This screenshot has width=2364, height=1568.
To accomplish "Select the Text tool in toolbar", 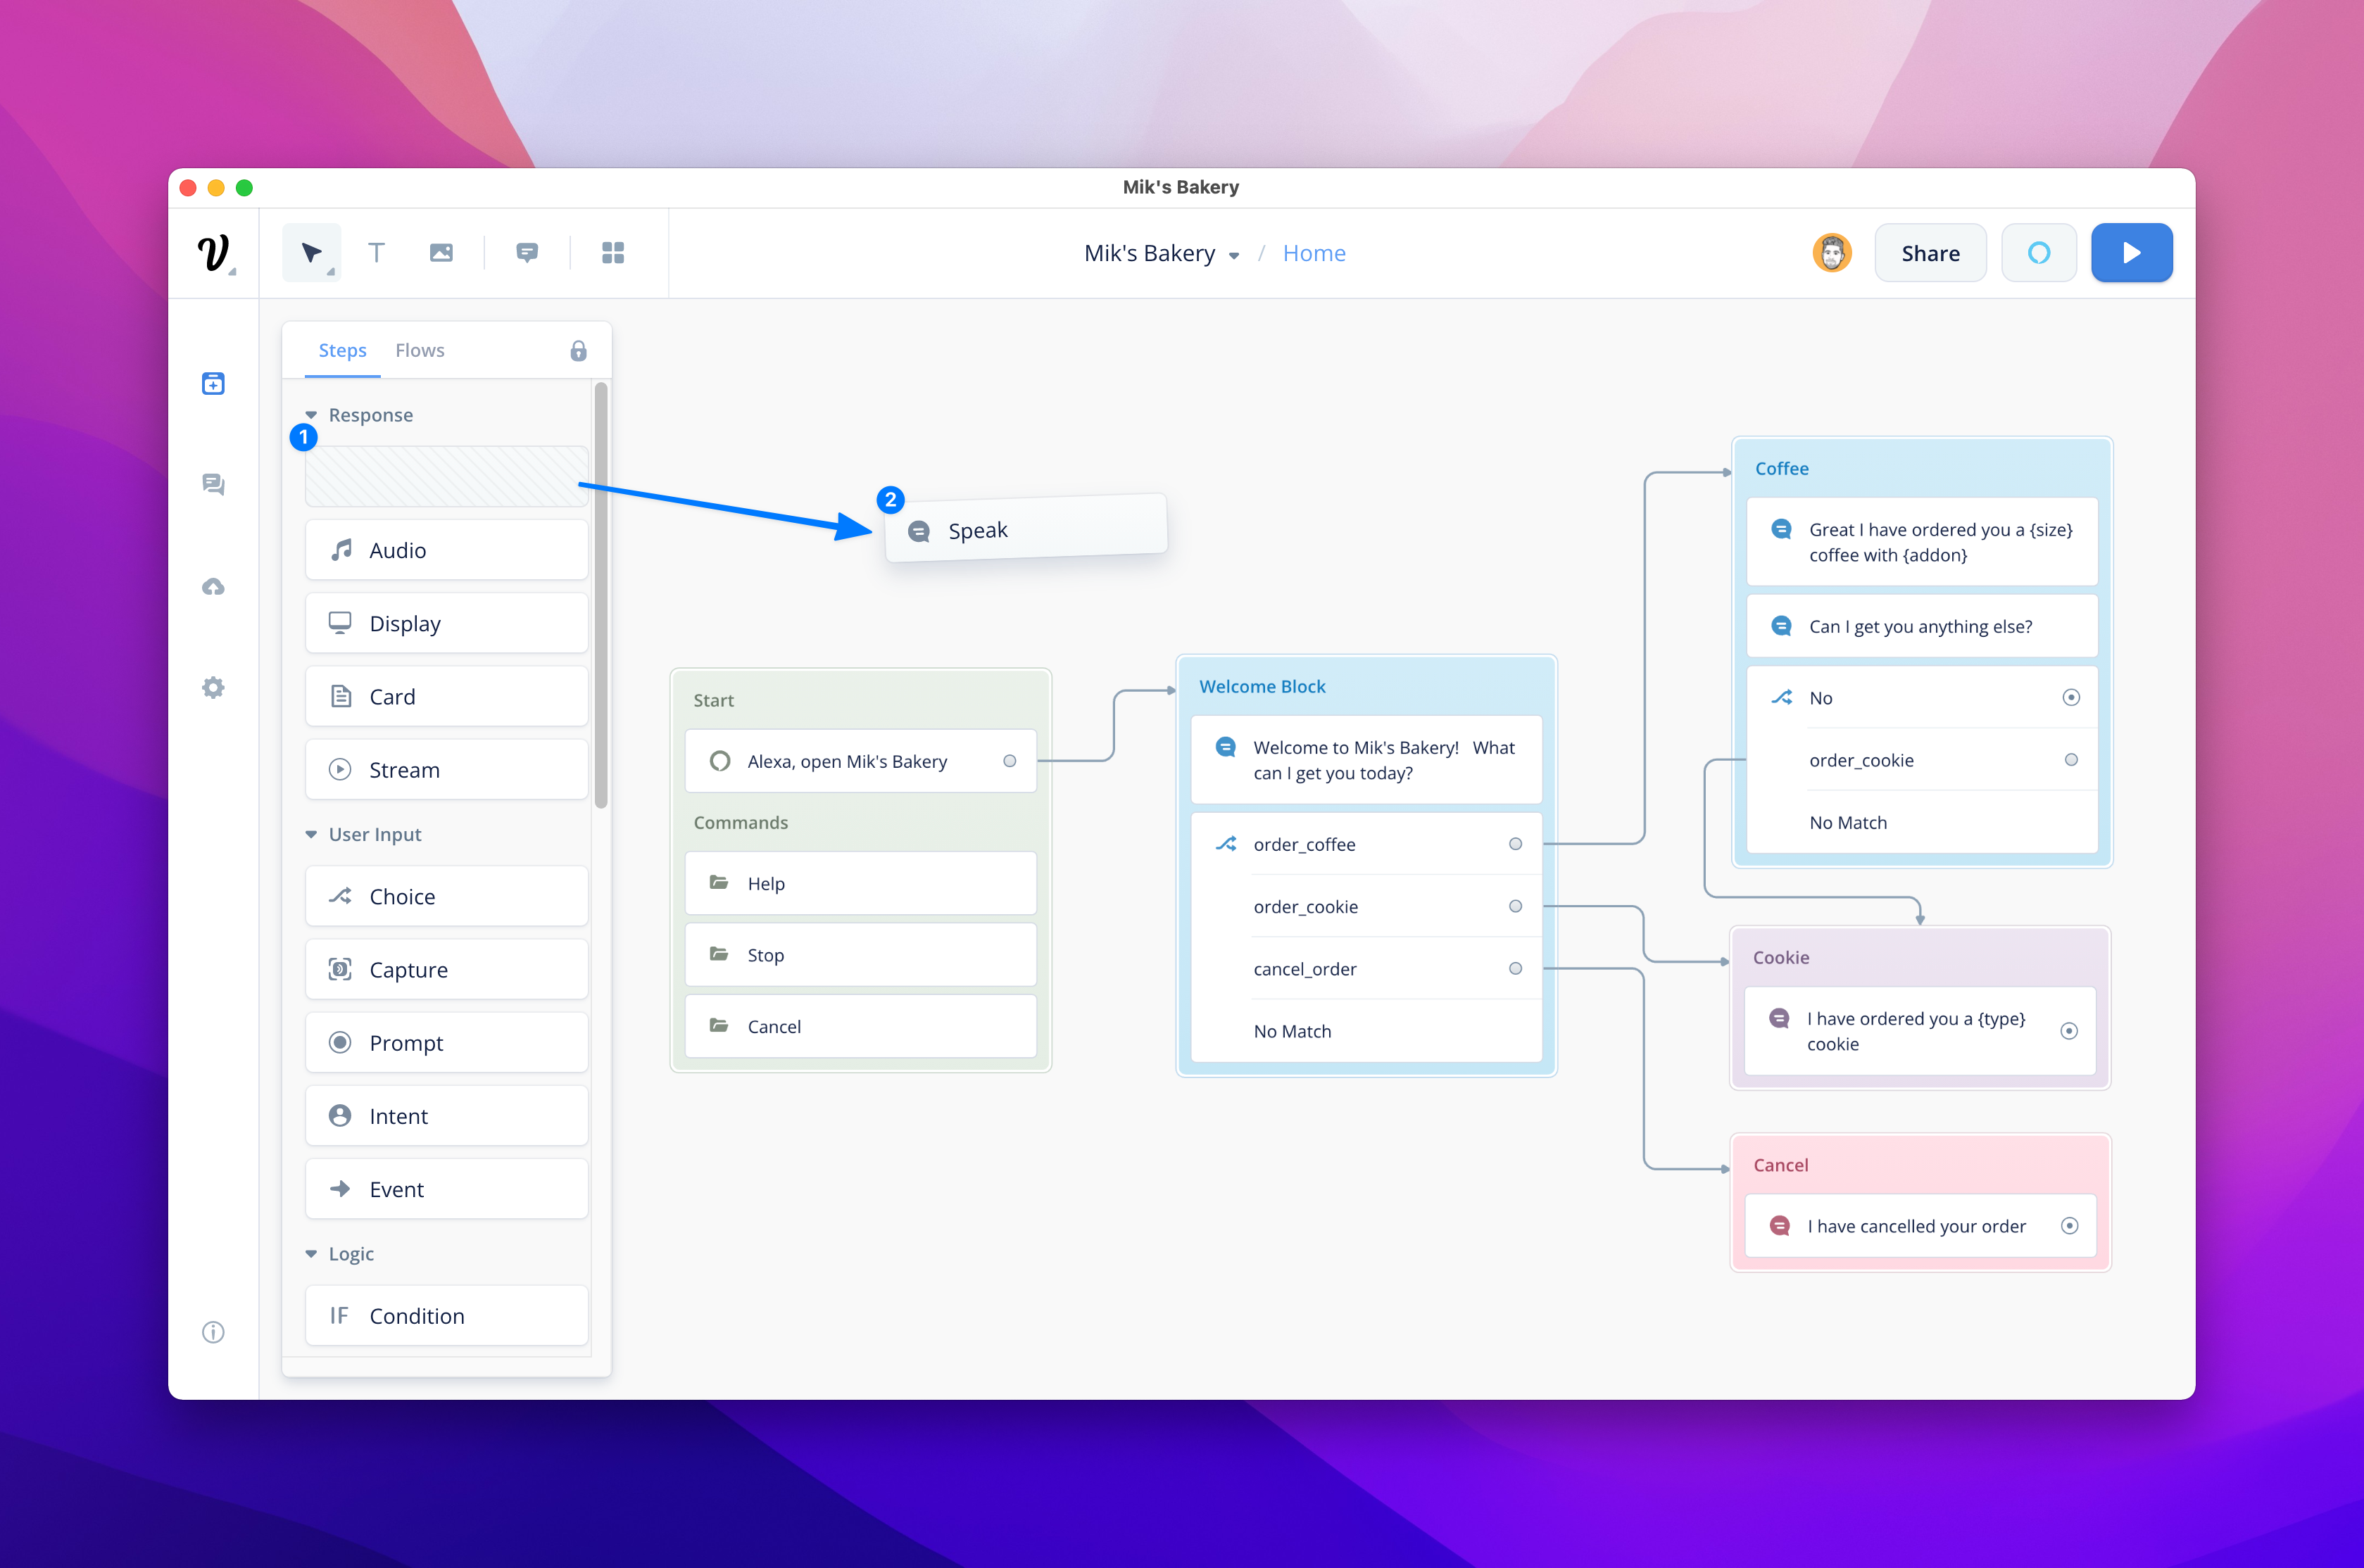I will [x=376, y=253].
